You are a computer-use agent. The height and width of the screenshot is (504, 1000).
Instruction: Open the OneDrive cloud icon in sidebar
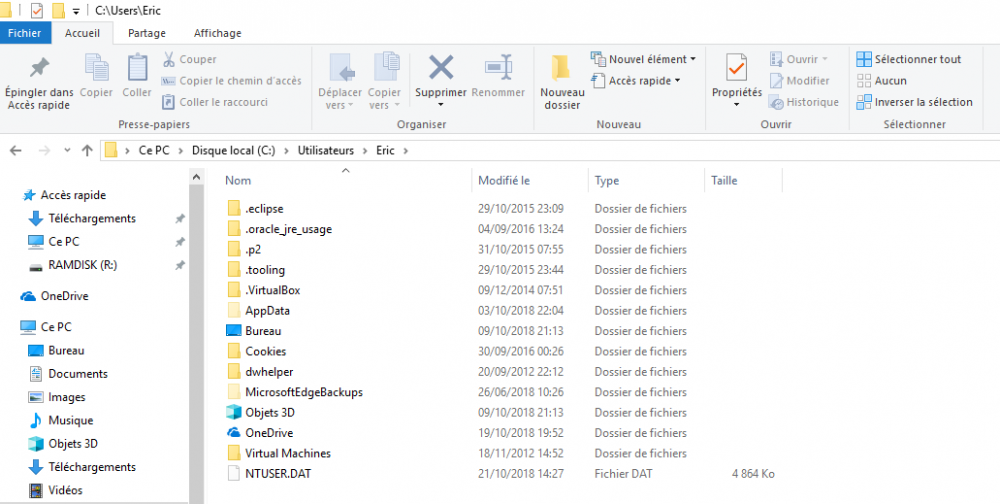pyautogui.click(x=28, y=296)
